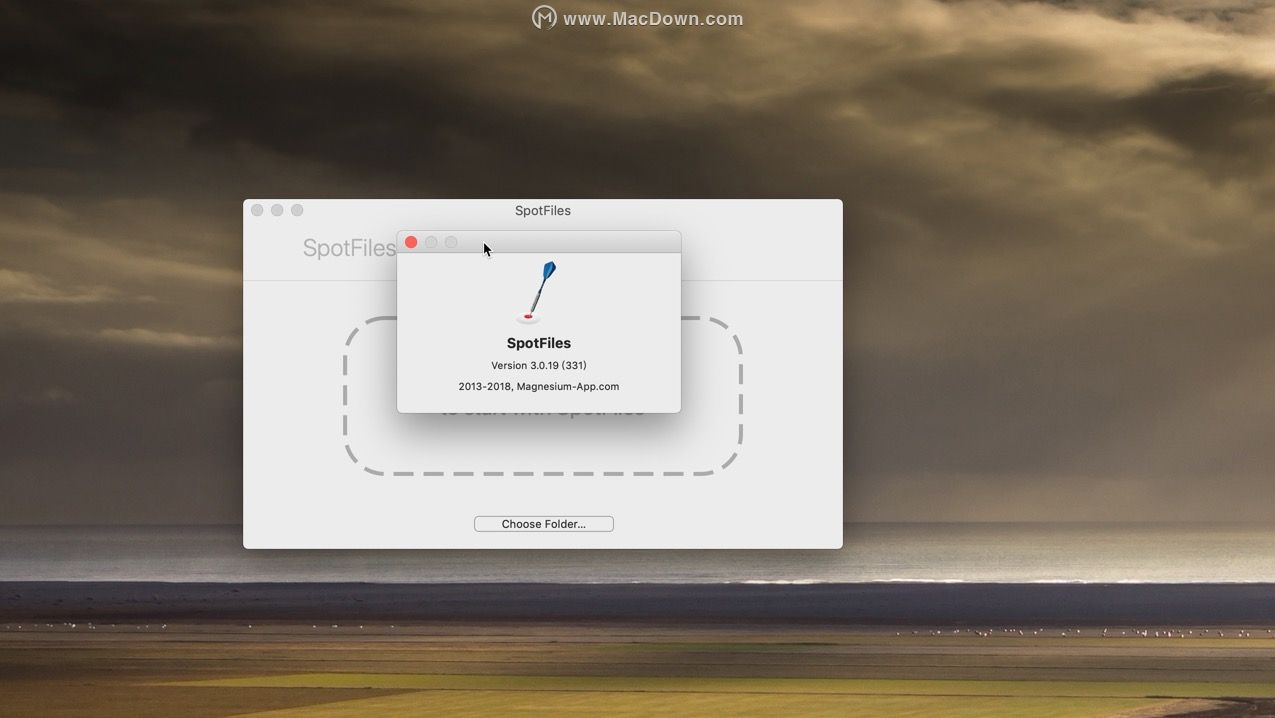This screenshot has width=1275, height=718.
Task: Click the SpotFiles dart app icon
Action: coord(538,293)
